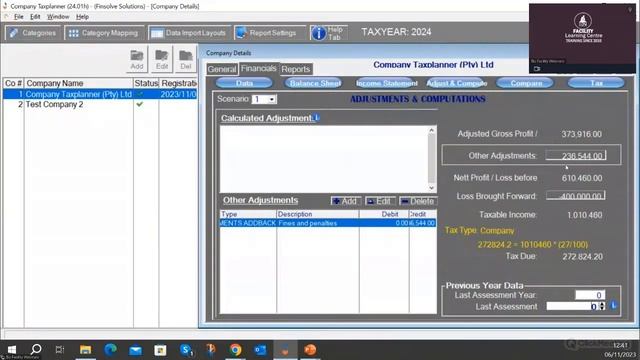Open Category Mapping
The height and width of the screenshot is (360, 640).
104,33
